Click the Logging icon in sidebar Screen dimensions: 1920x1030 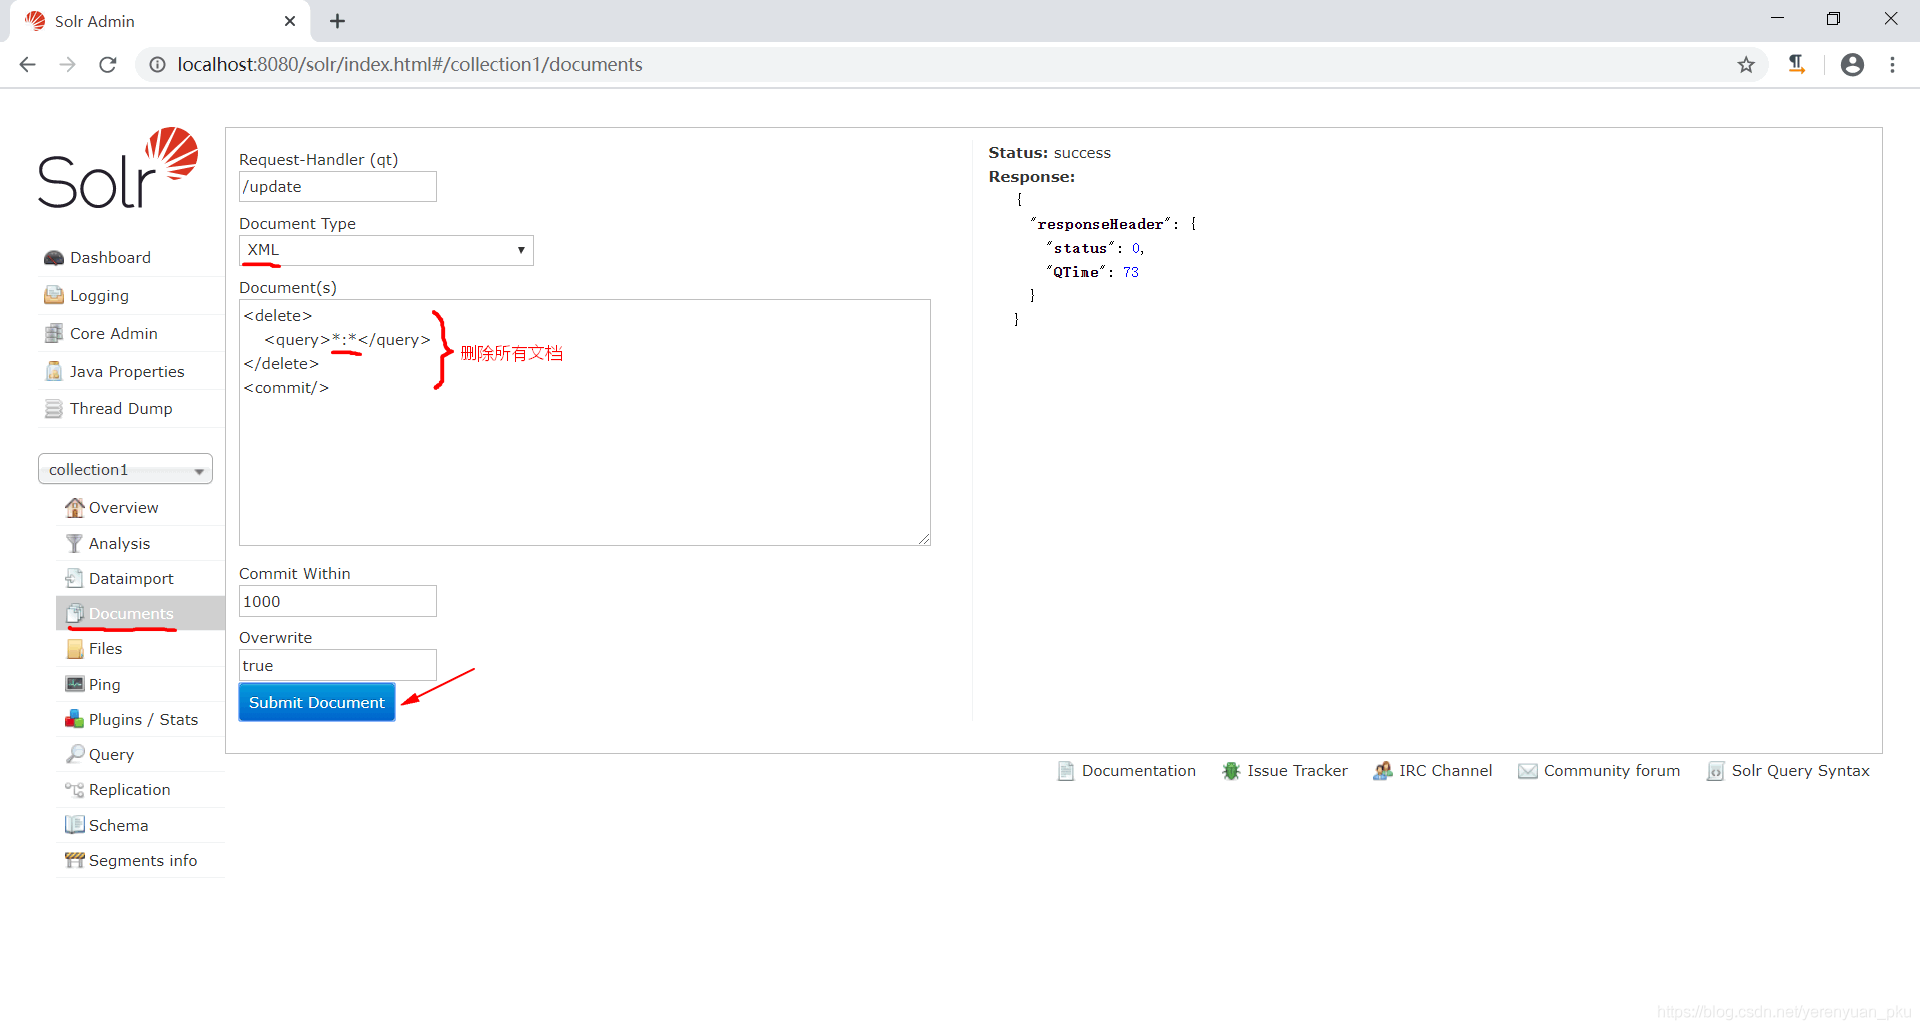click(54, 295)
